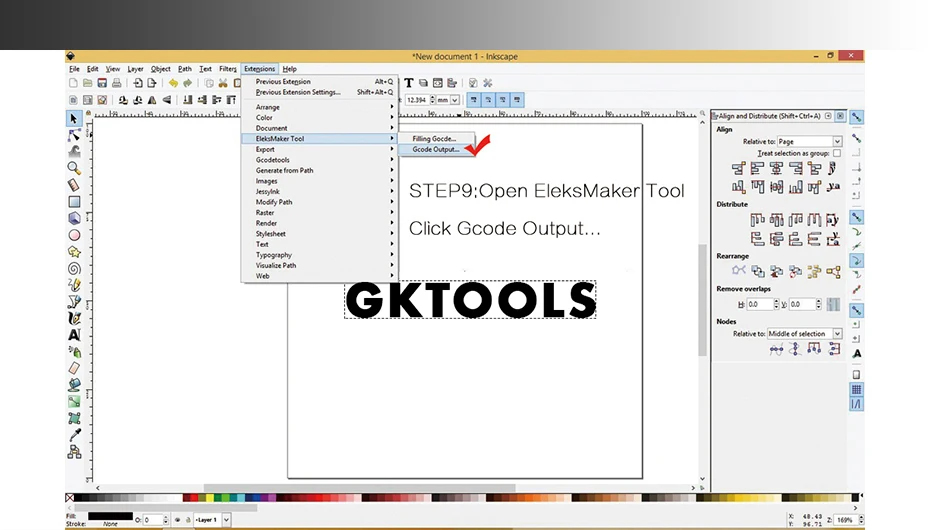Open the Help menu
The width and height of the screenshot is (930, 530).
point(289,69)
